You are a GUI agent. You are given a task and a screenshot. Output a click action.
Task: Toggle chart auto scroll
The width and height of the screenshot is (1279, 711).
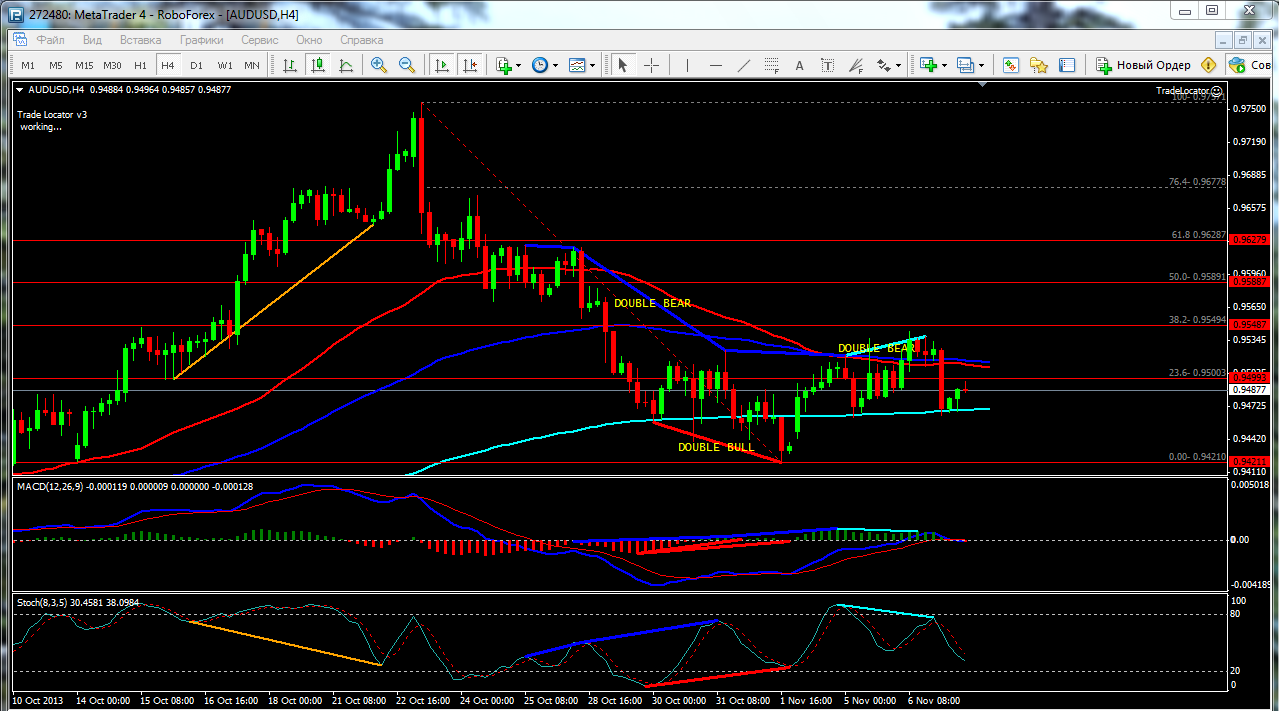(x=441, y=65)
